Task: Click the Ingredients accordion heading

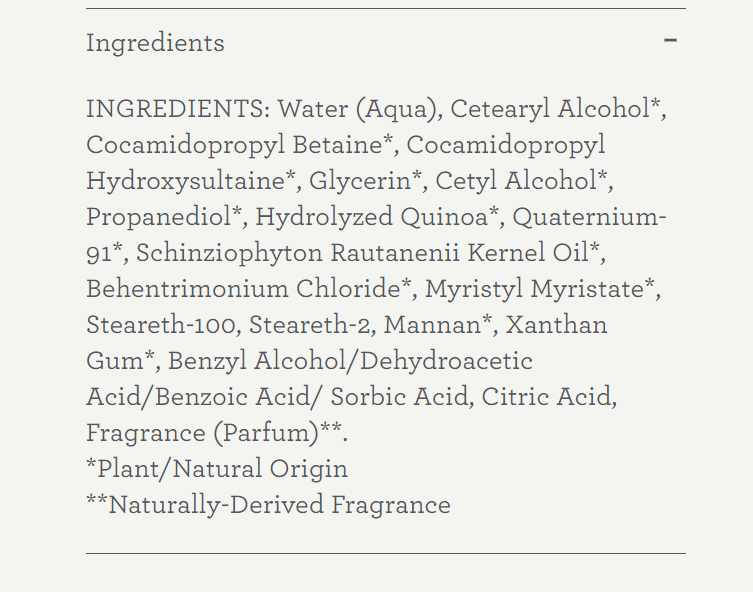Action: tap(155, 43)
